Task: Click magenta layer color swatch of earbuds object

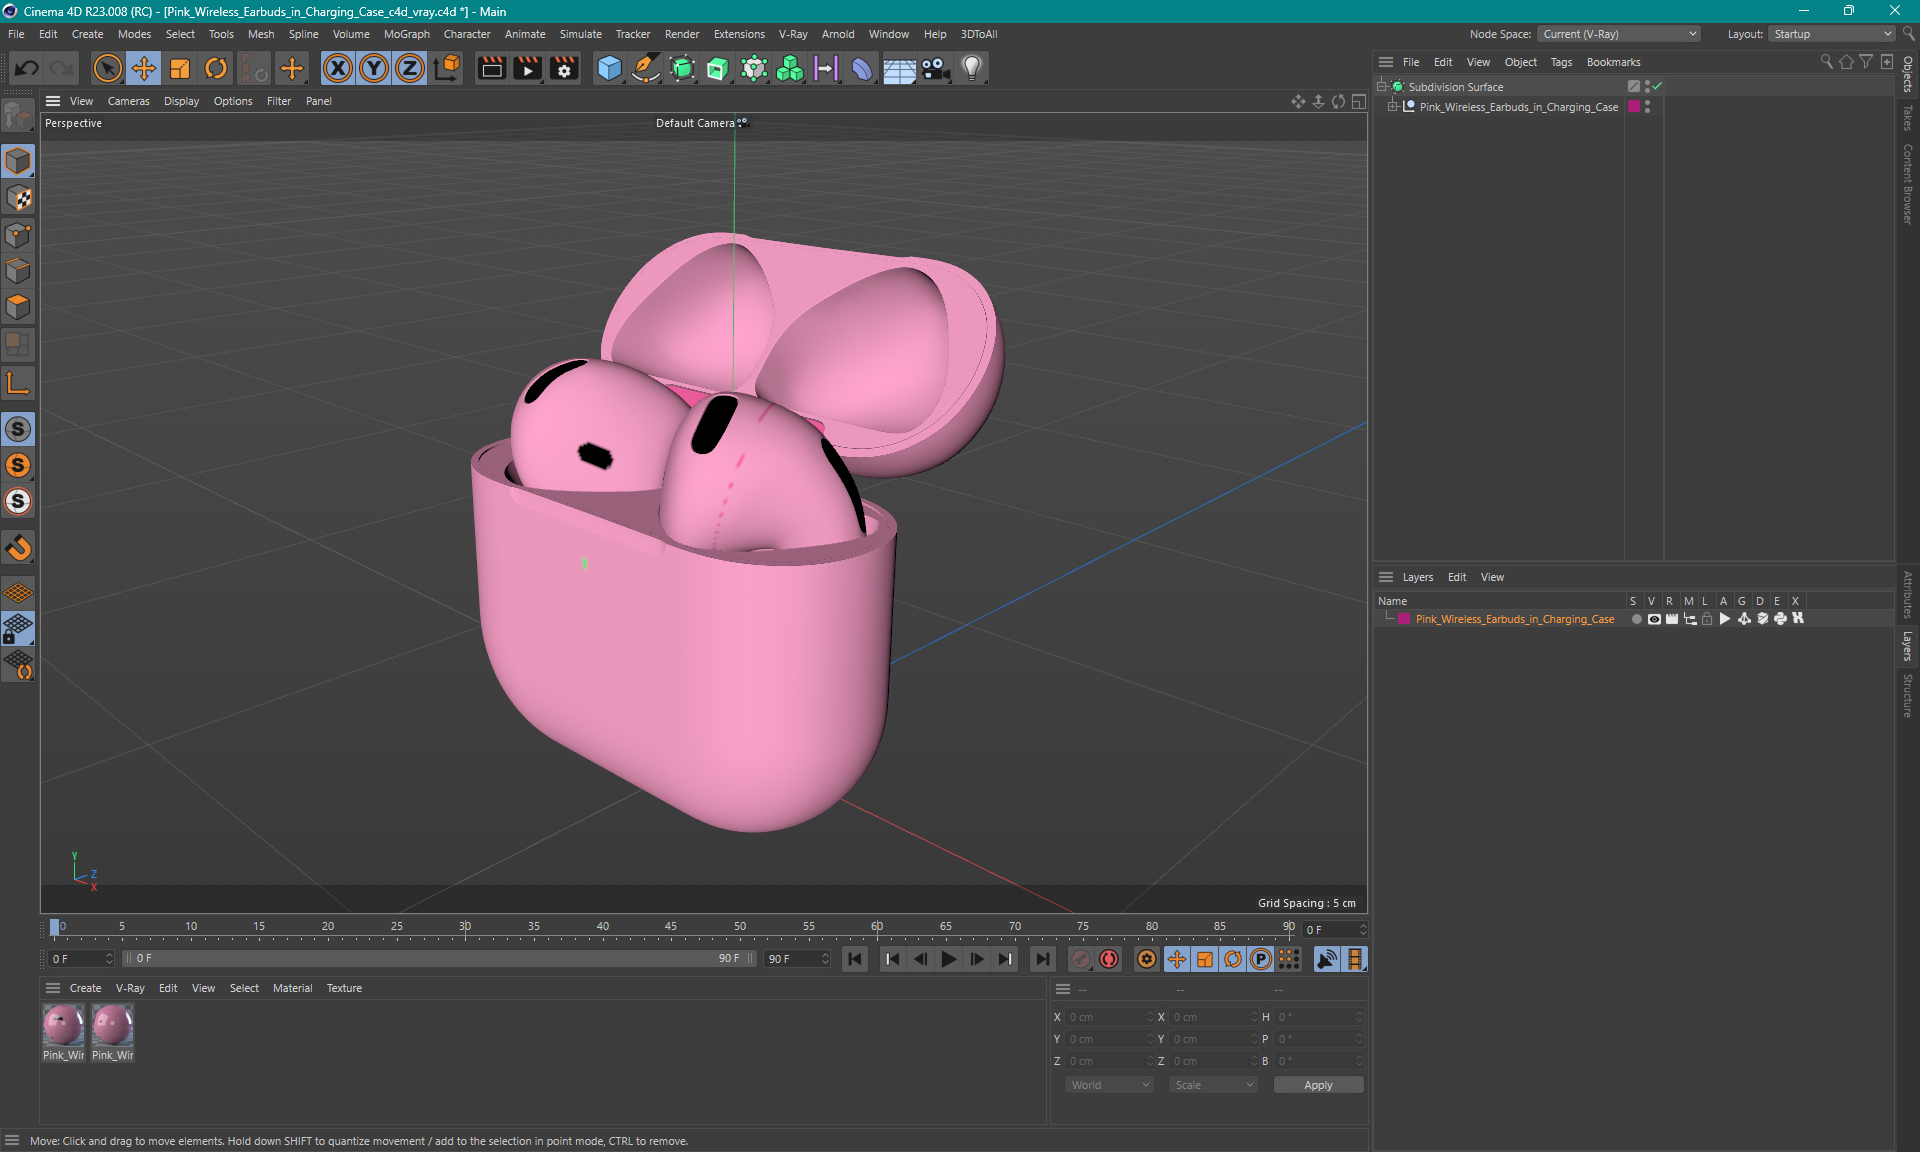Action: tap(1634, 107)
